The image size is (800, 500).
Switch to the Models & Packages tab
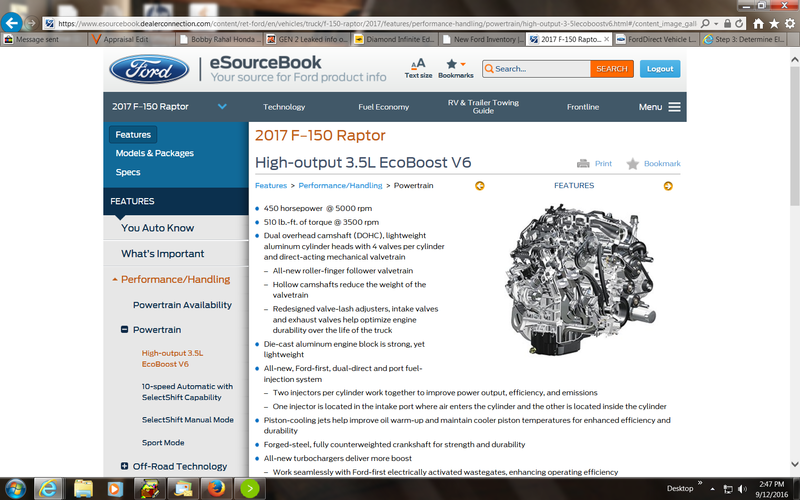coord(154,153)
